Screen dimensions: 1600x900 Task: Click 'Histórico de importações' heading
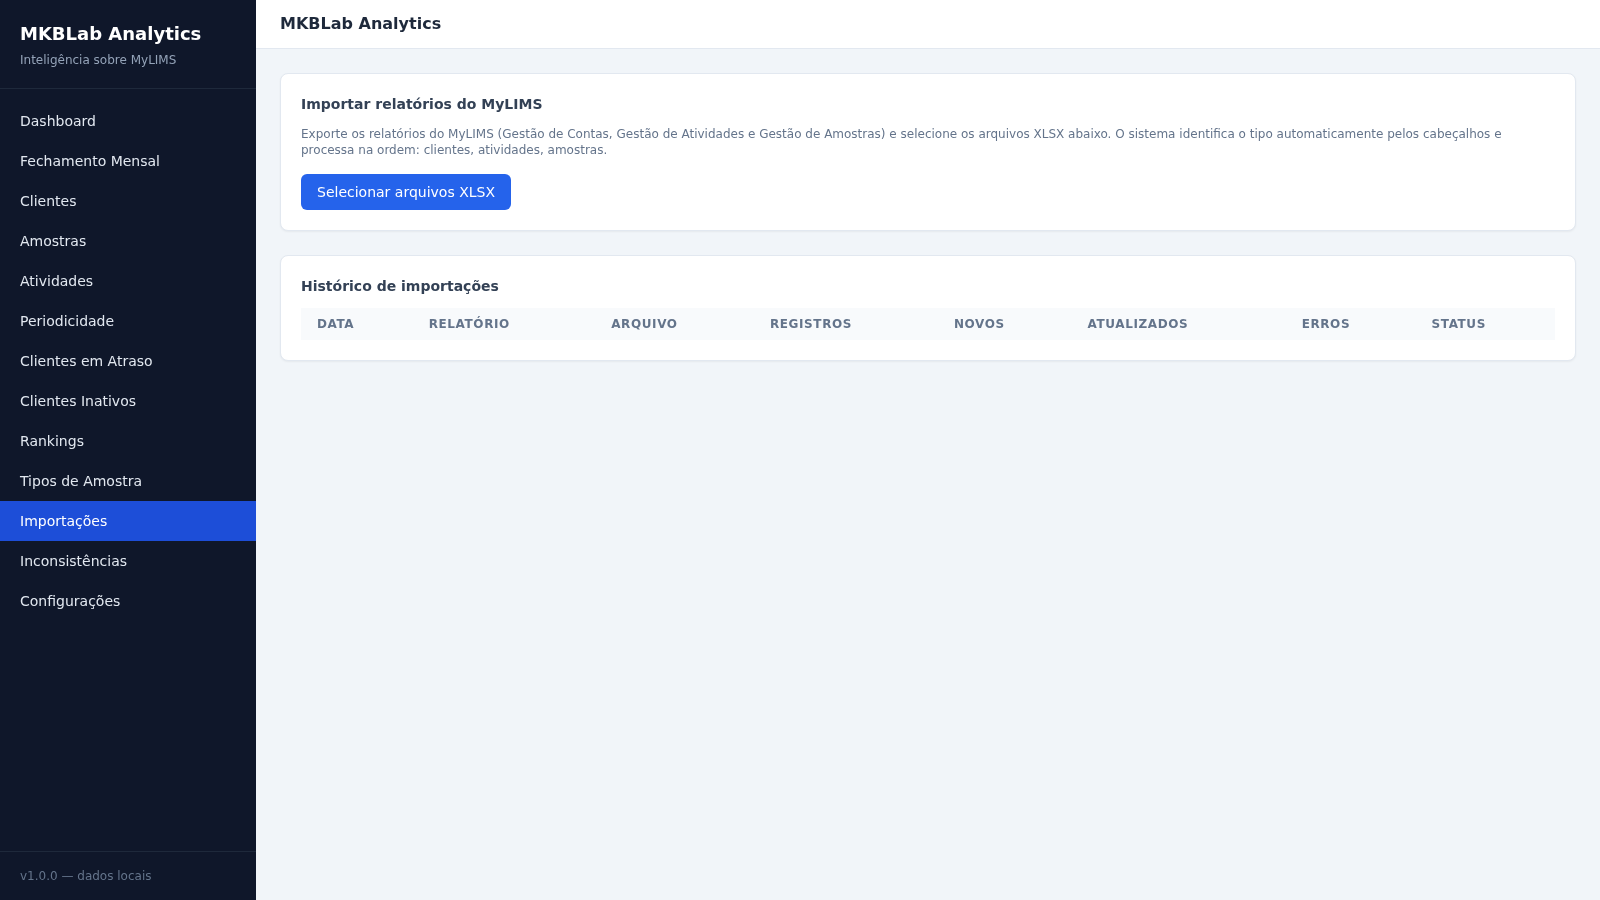pos(400,286)
